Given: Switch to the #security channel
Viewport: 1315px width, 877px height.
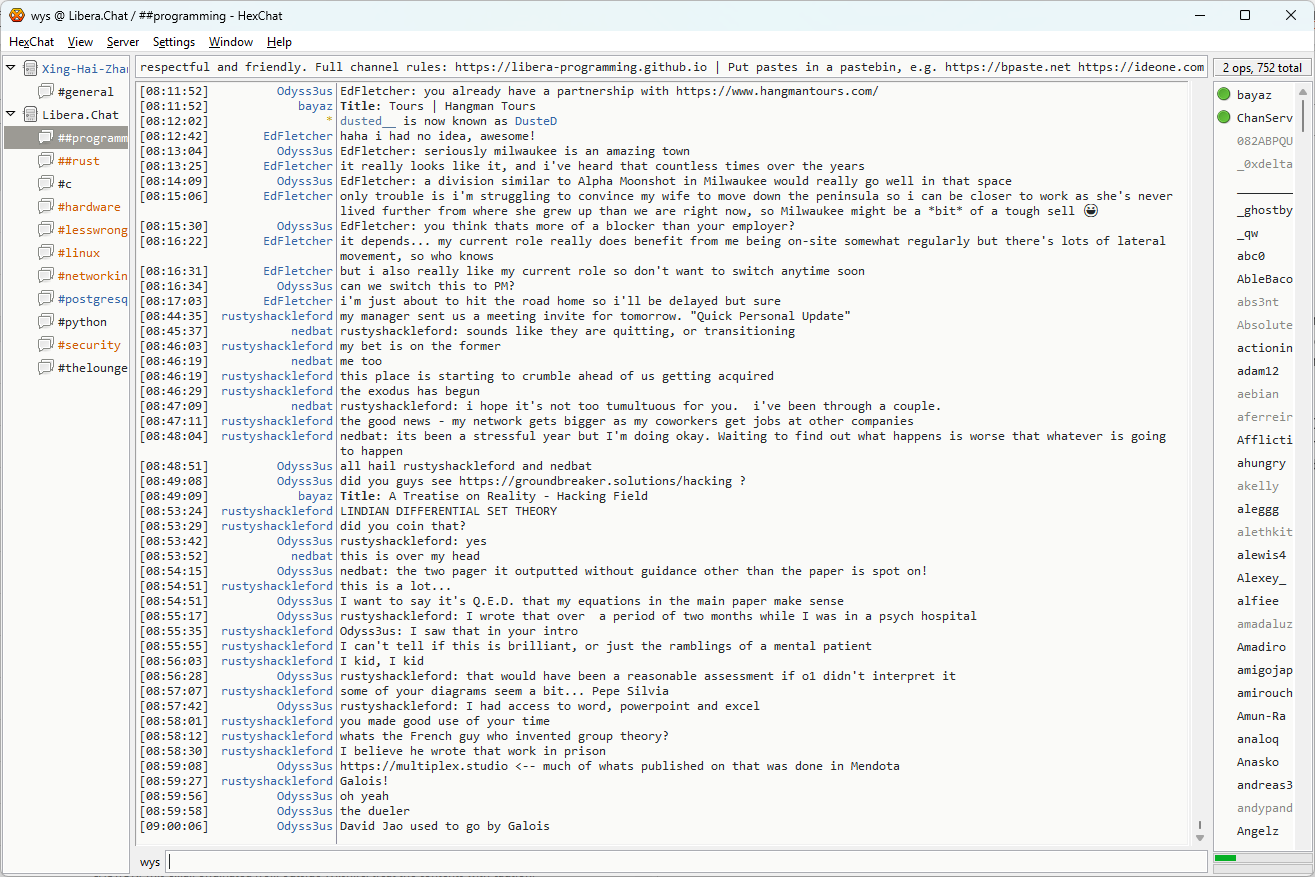Looking at the screenshot, I should 89,345.
